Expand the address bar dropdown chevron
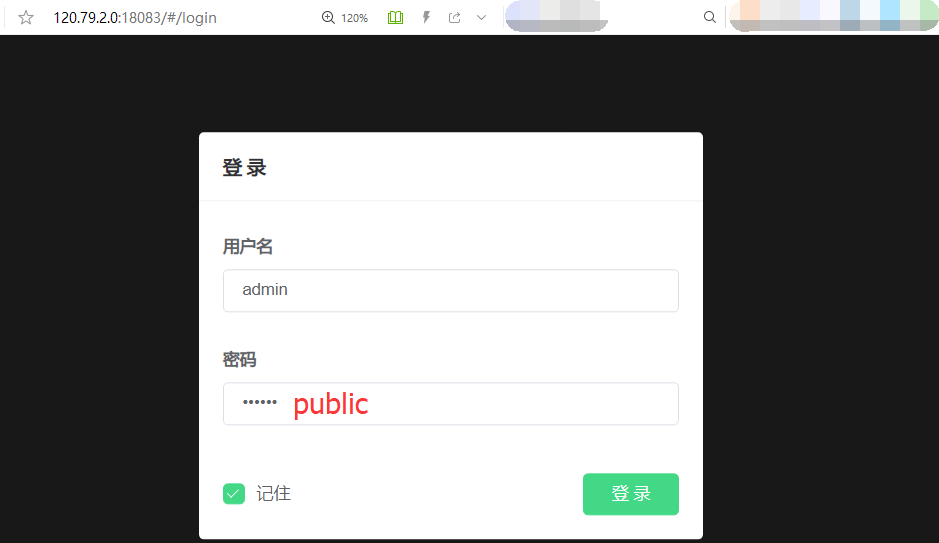Image resolution: width=939 pixels, height=543 pixels. [x=481, y=17]
